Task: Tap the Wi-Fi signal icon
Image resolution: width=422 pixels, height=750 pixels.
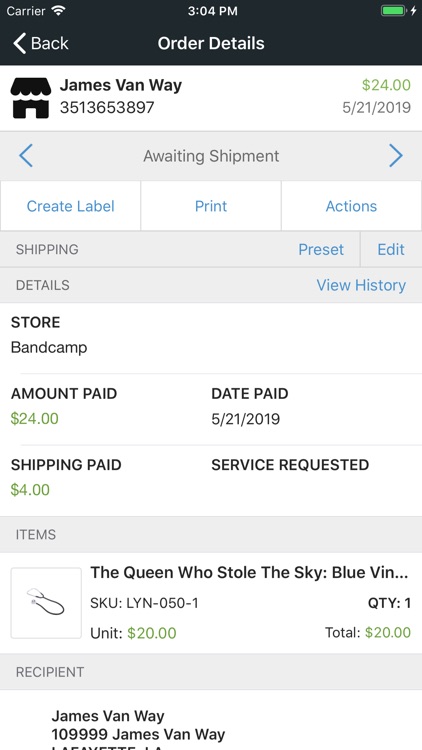Action: click(x=59, y=11)
